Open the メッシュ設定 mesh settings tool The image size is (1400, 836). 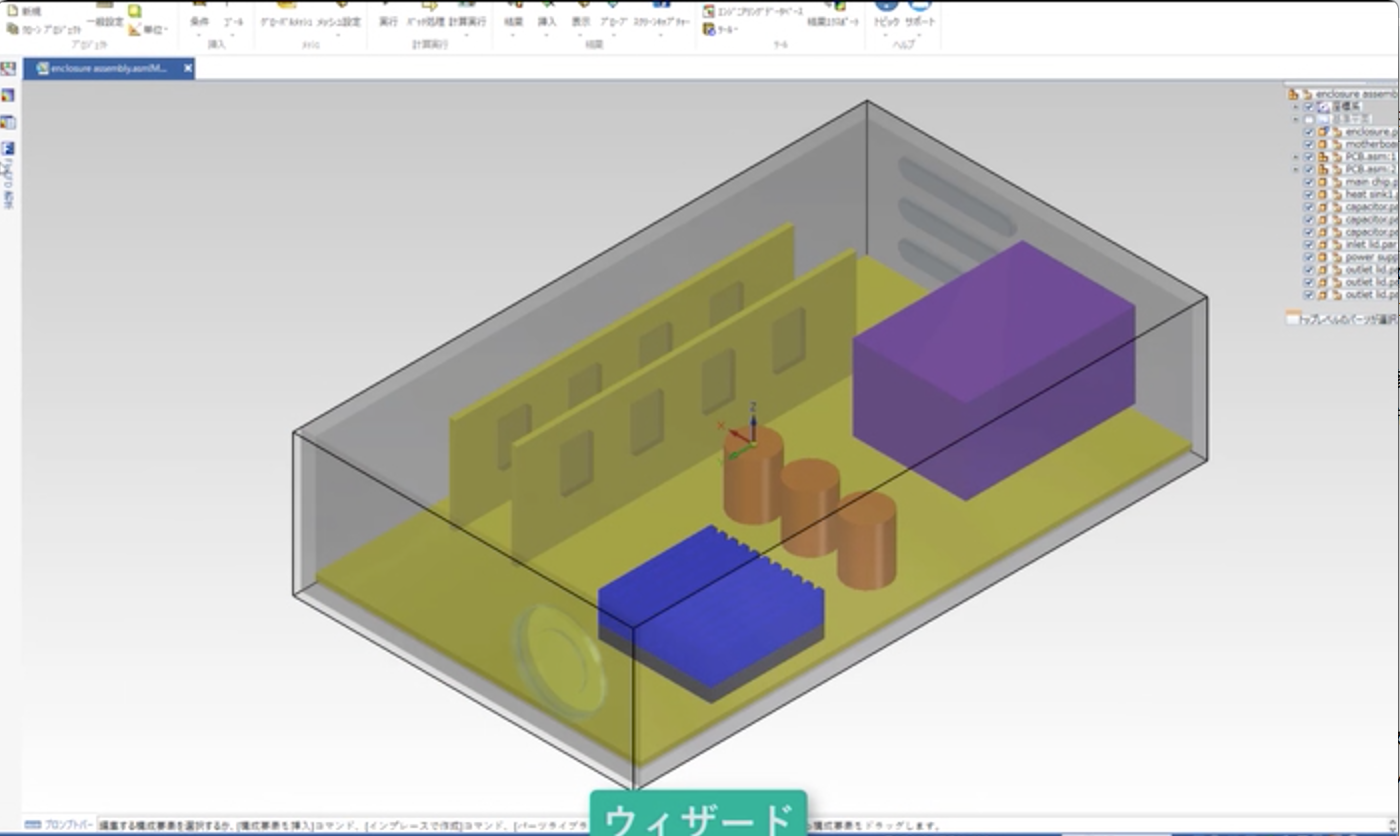pyautogui.click(x=338, y=14)
